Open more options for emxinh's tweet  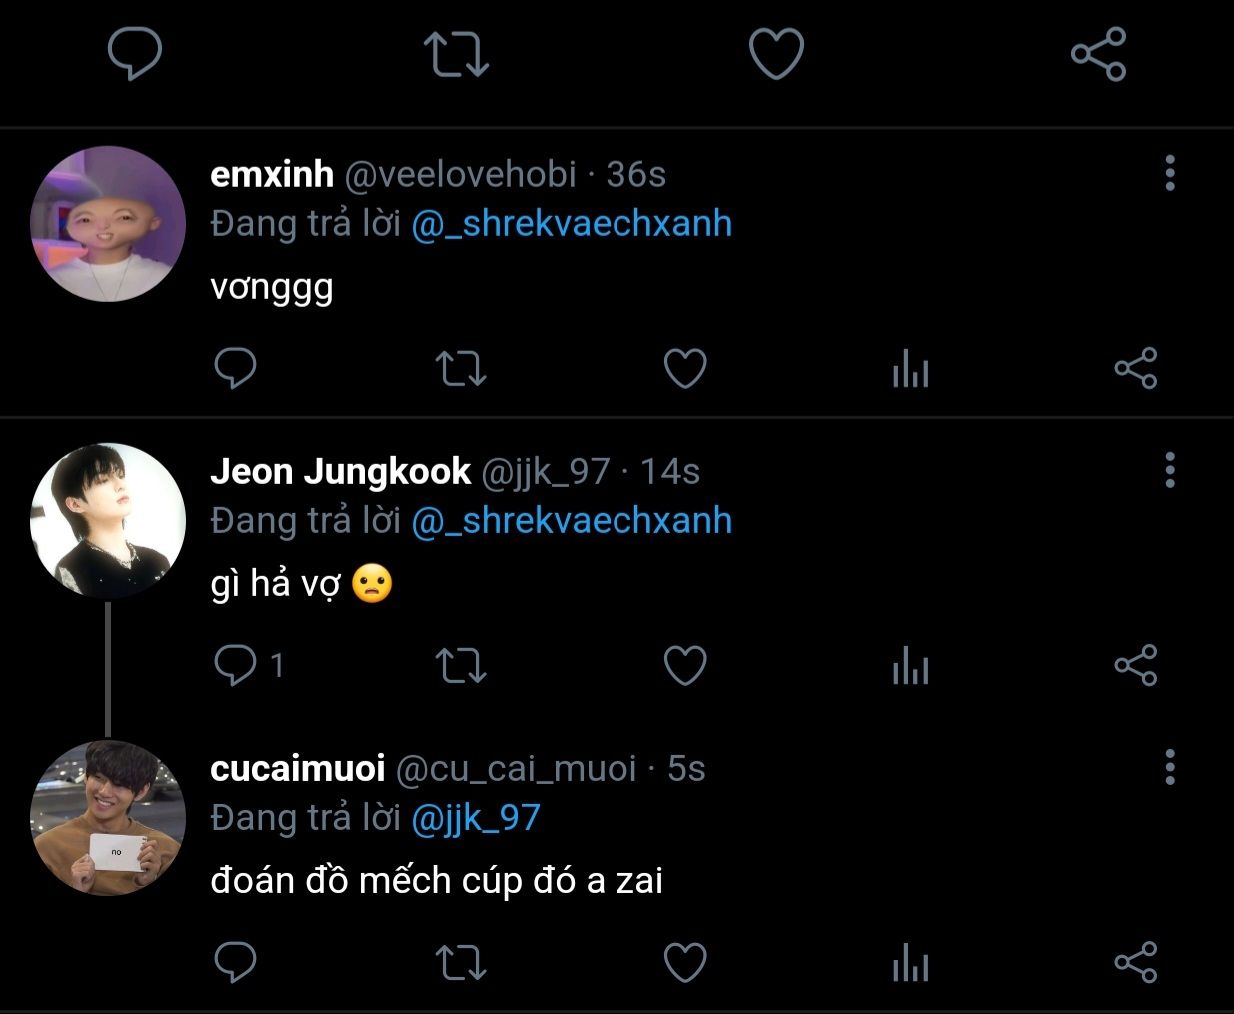pyautogui.click(x=1170, y=174)
